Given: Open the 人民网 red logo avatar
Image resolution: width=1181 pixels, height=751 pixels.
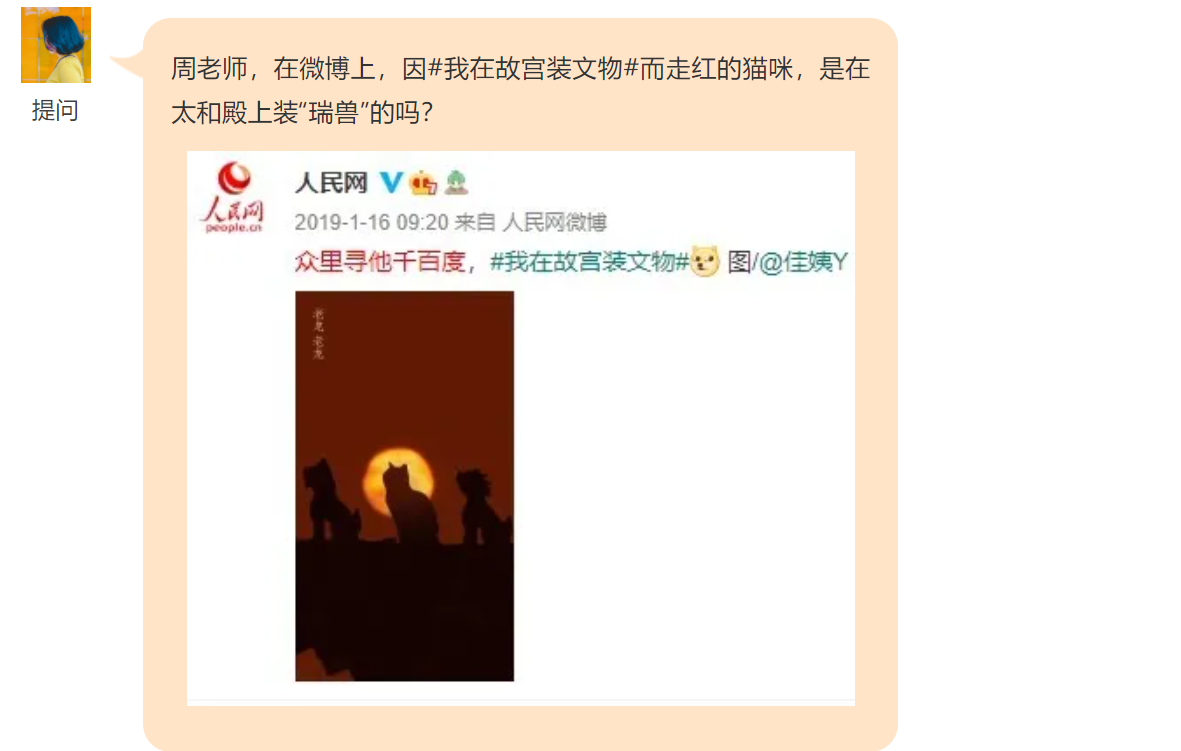Looking at the screenshot, I should click(x=233, y=197).
